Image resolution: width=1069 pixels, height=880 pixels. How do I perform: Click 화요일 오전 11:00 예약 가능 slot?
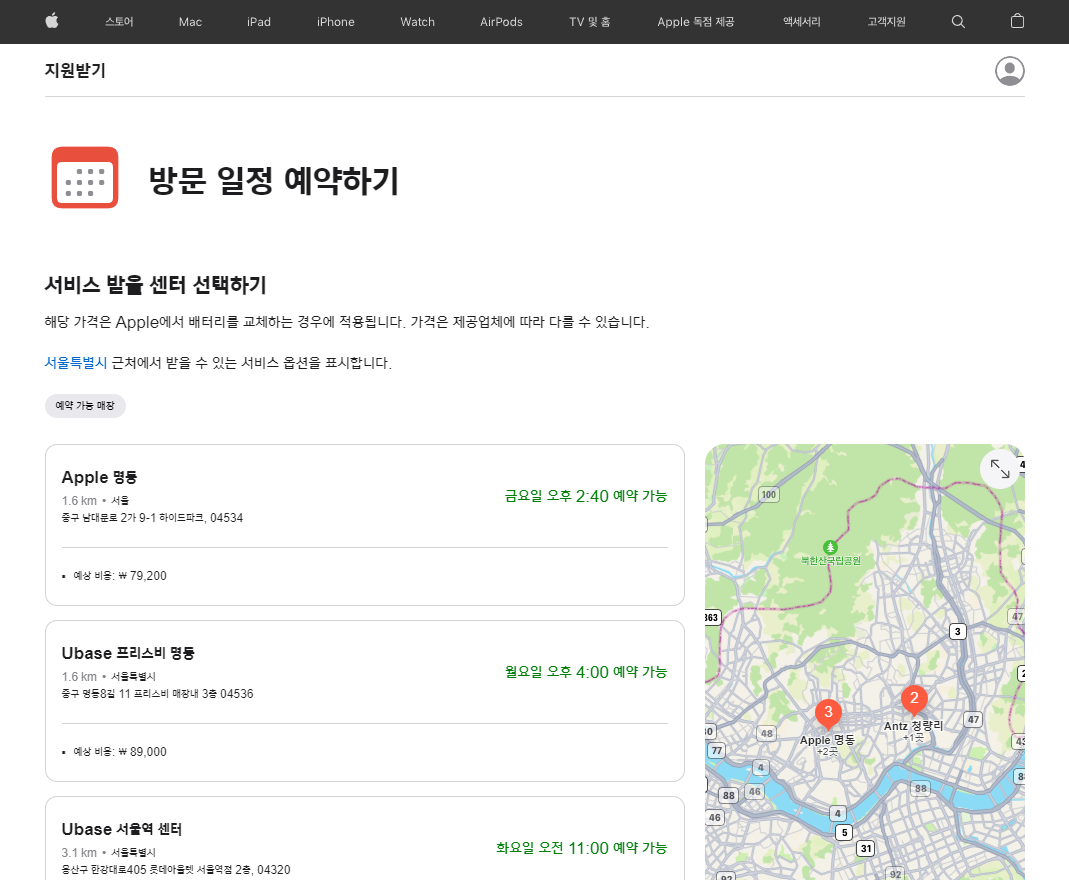coord(582,847)
